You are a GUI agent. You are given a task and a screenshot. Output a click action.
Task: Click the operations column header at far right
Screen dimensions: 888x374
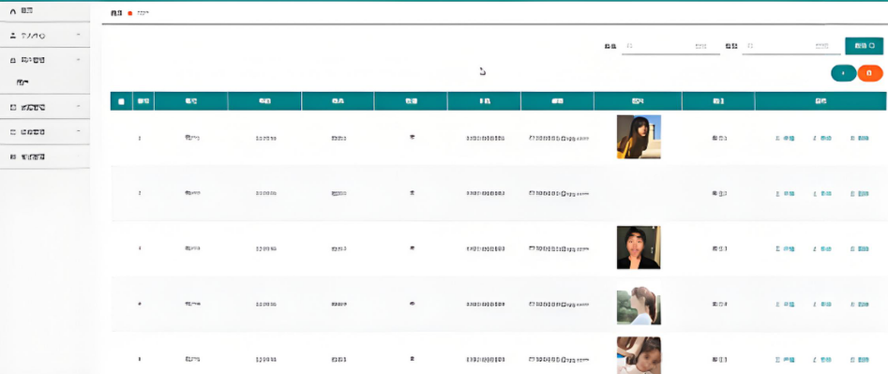pos(820,101)
